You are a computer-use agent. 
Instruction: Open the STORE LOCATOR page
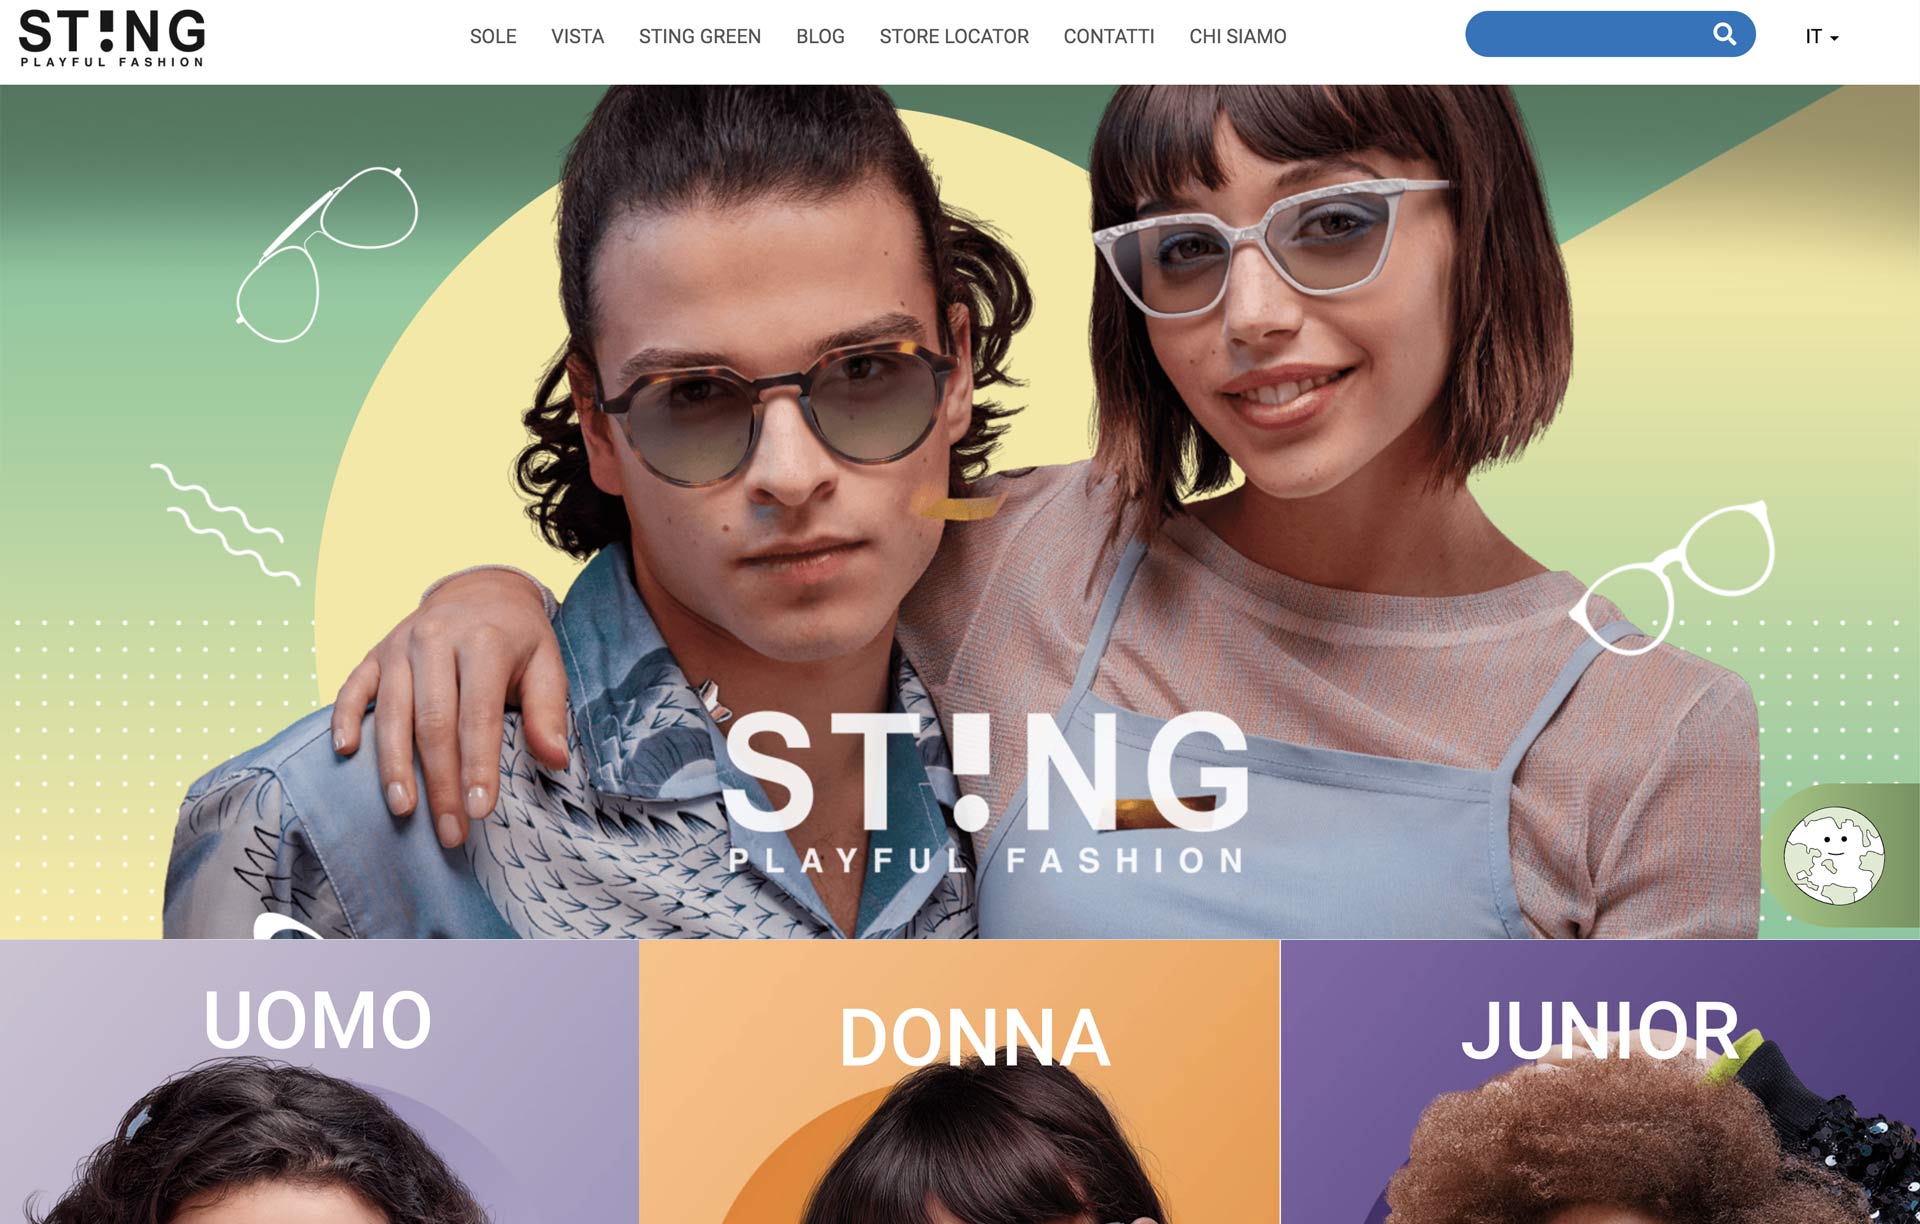(954, 37)
